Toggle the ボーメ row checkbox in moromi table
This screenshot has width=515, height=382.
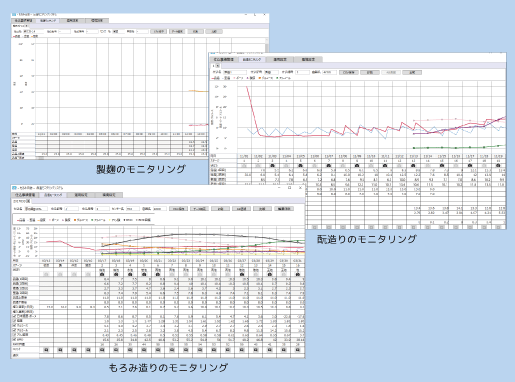point(14,316)
